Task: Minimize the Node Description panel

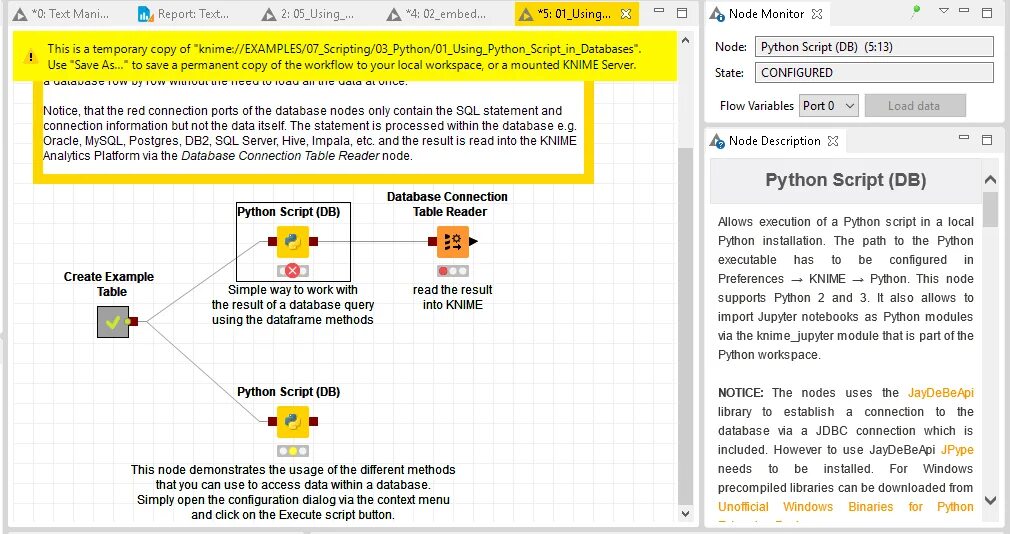Action: 964,137
